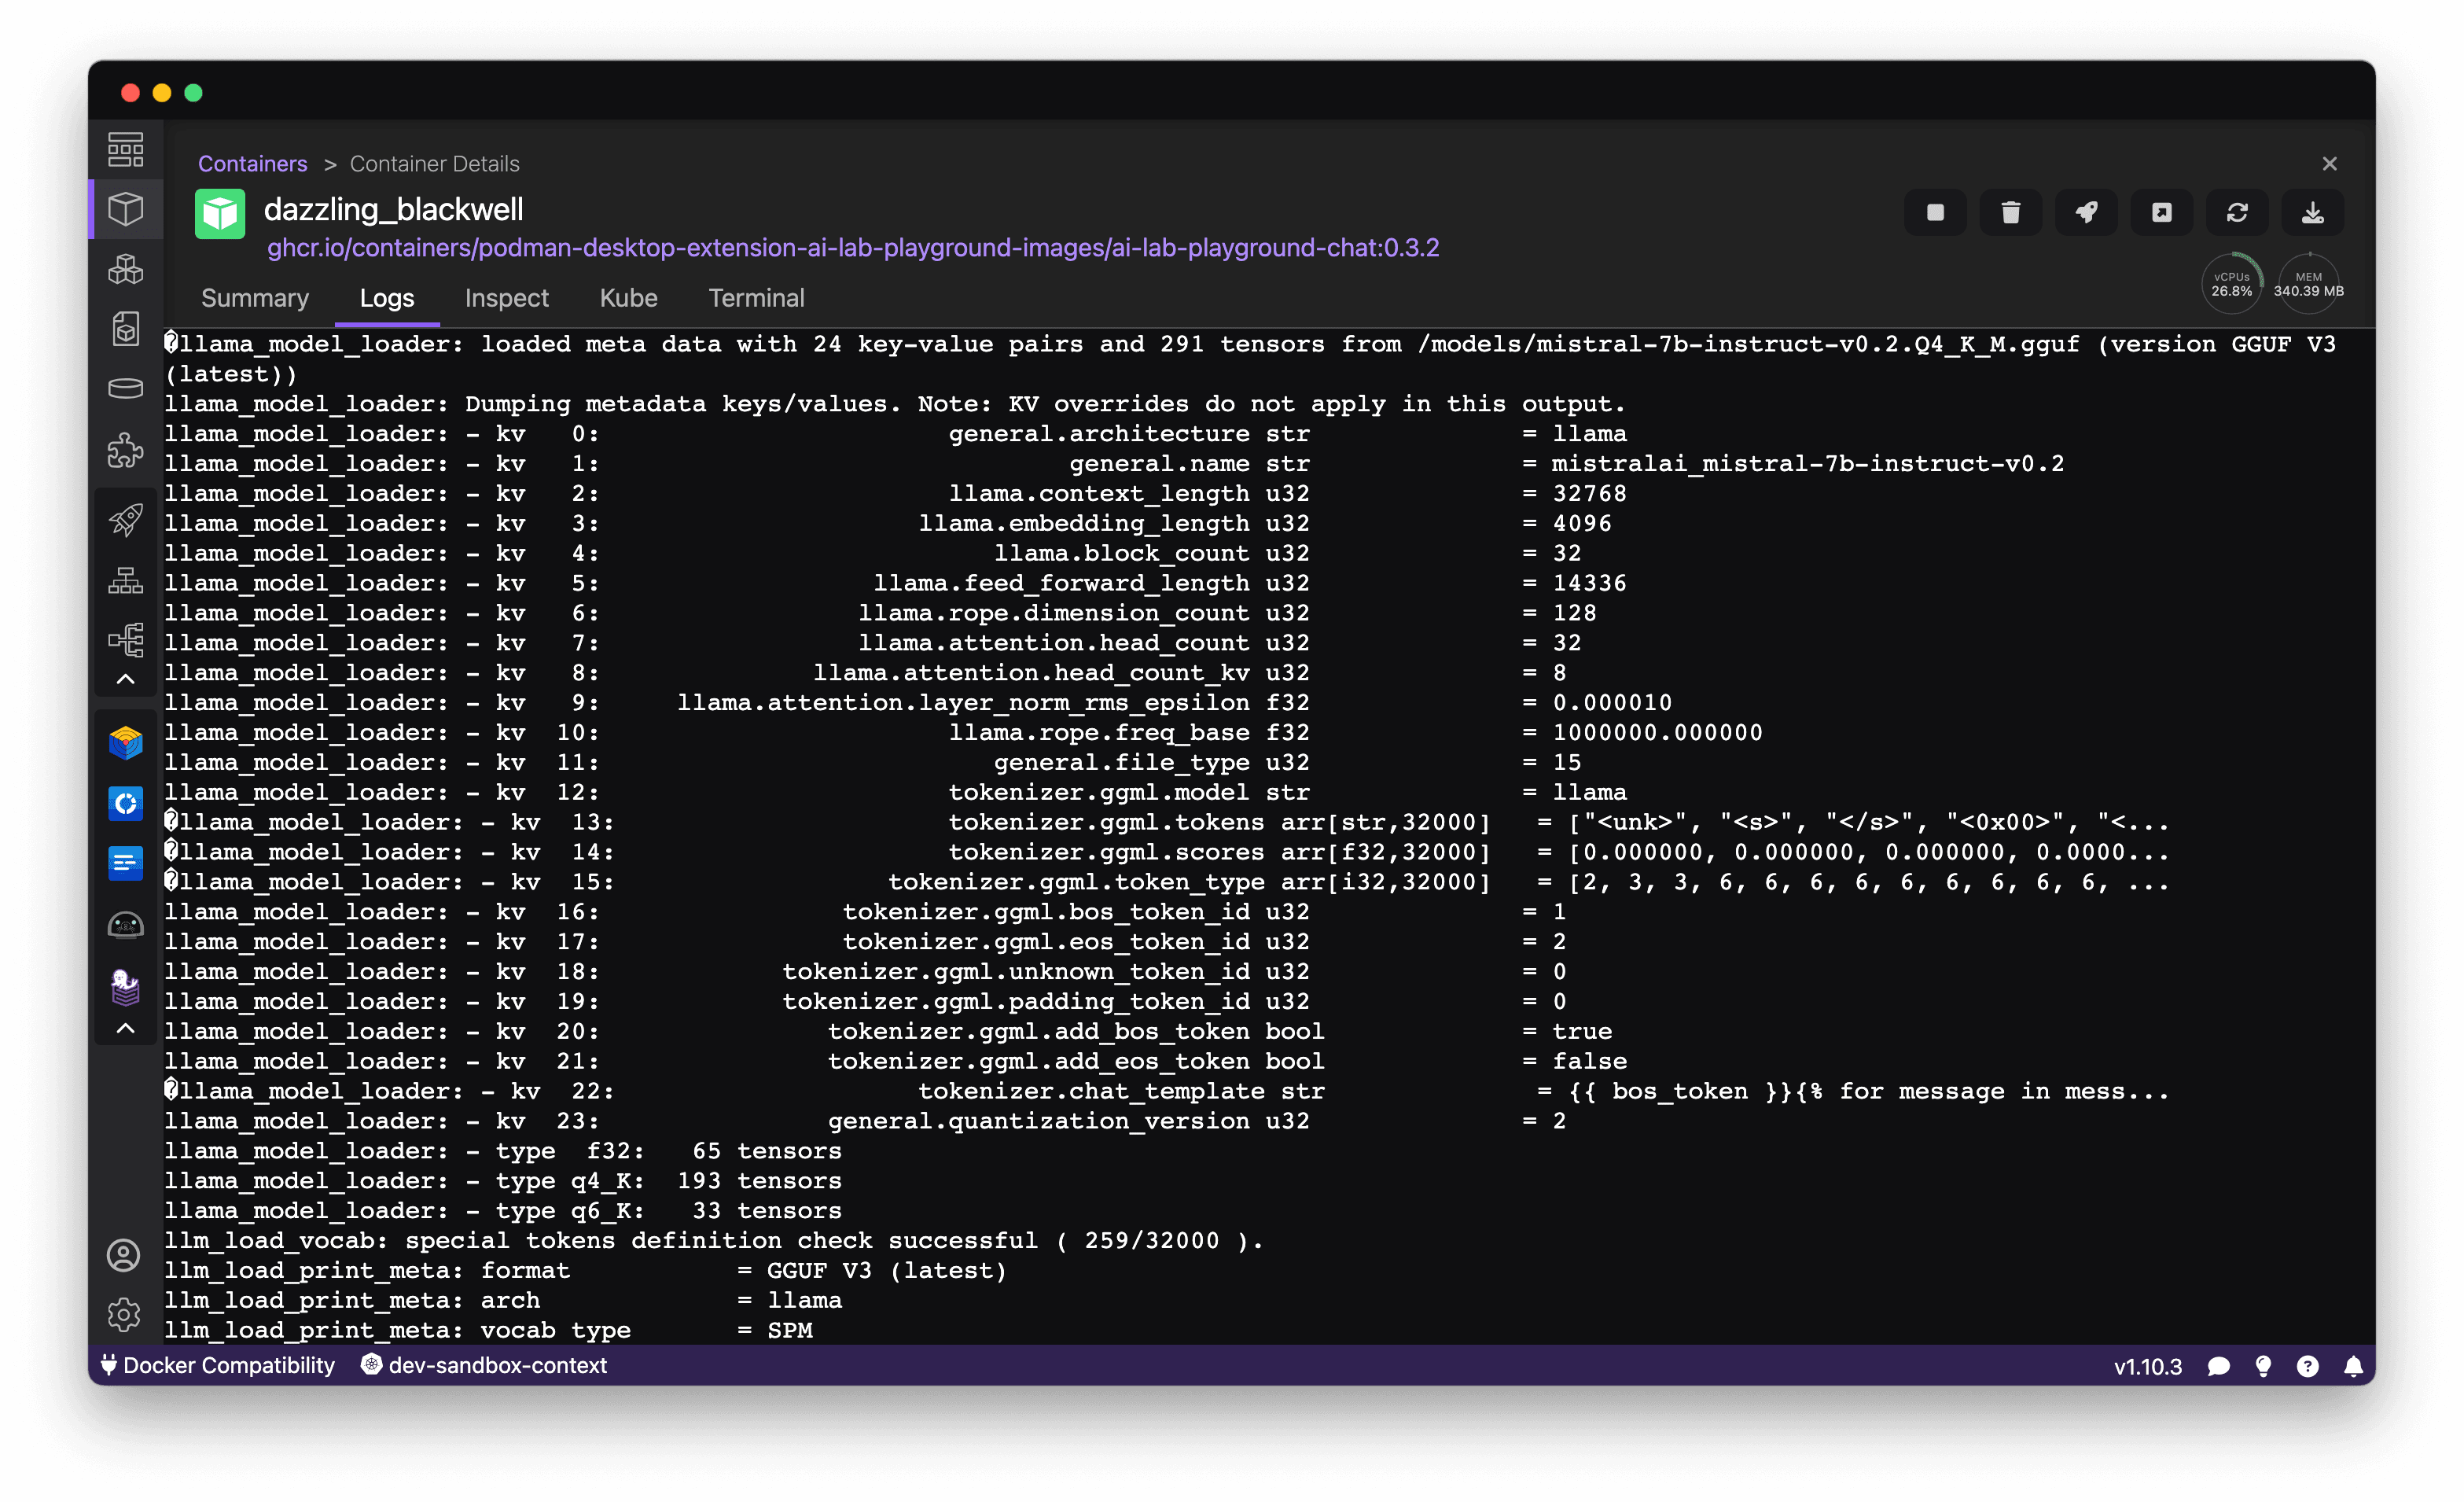Deploy container to Kubernetes rocket button
Image resolution: width=2464 pixels, height=1502 pixels.
[x=2086, y=212]
